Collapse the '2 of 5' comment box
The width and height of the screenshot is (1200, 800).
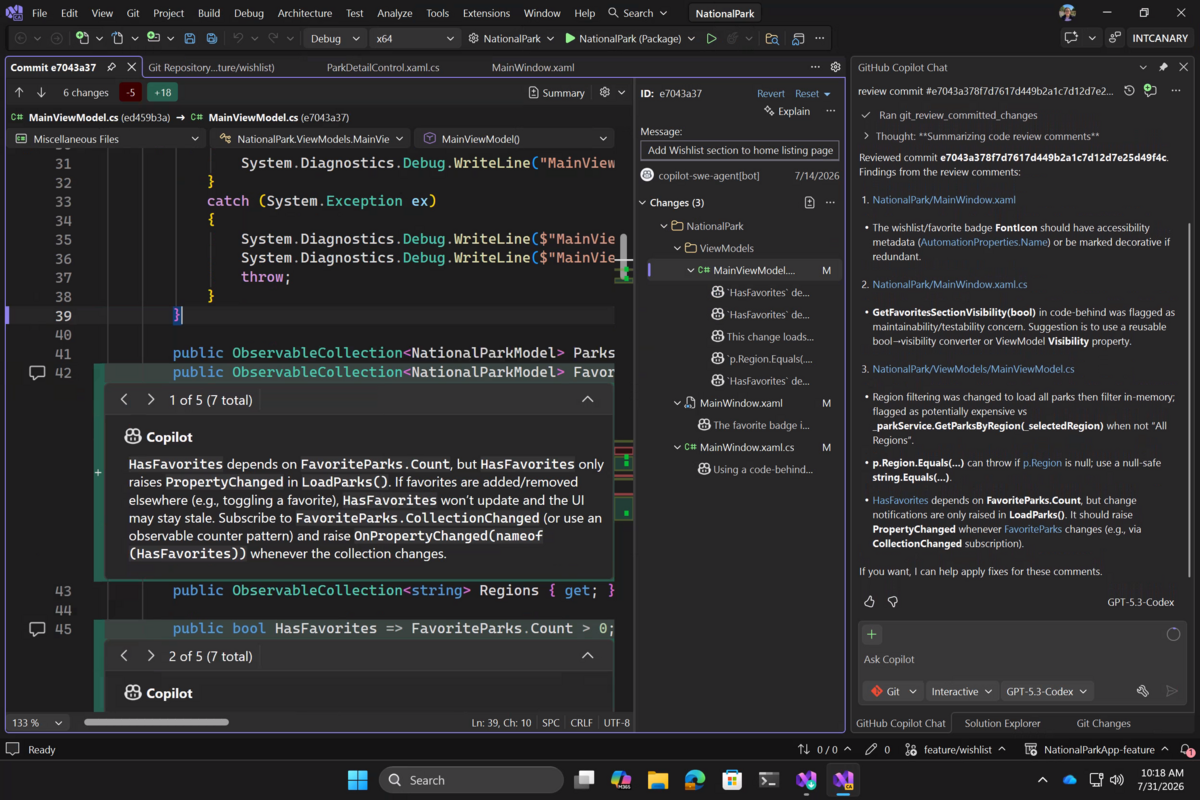tap(588, 656)
